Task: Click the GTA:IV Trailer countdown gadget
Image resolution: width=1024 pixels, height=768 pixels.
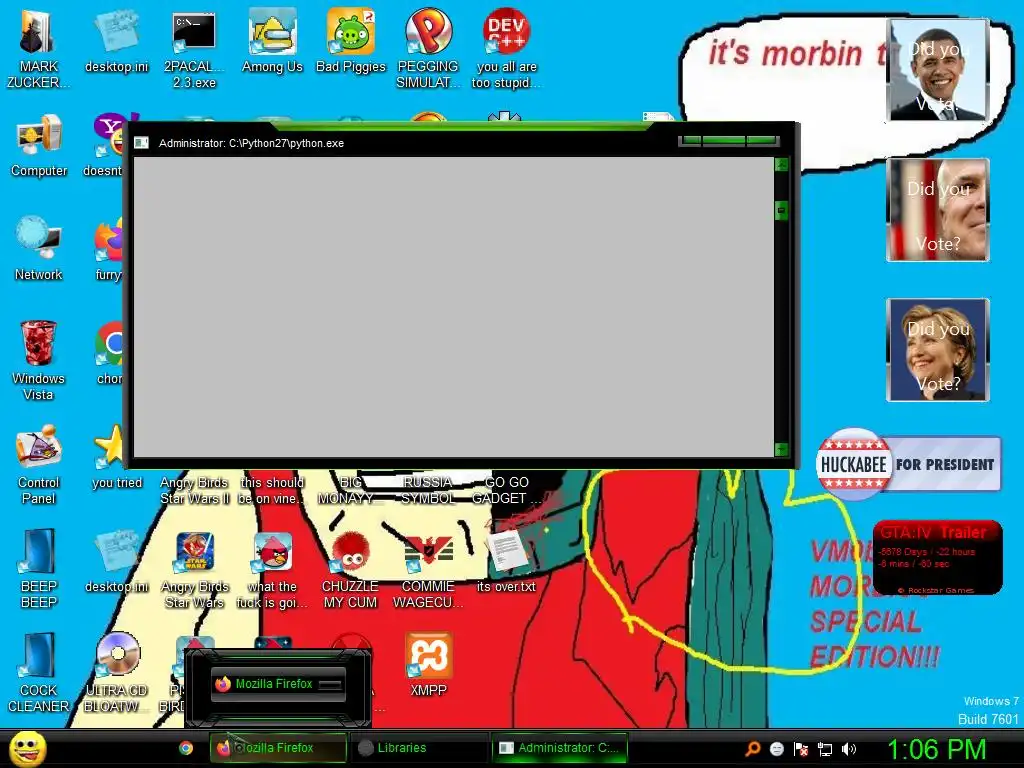Action: [x=938, y=558]
